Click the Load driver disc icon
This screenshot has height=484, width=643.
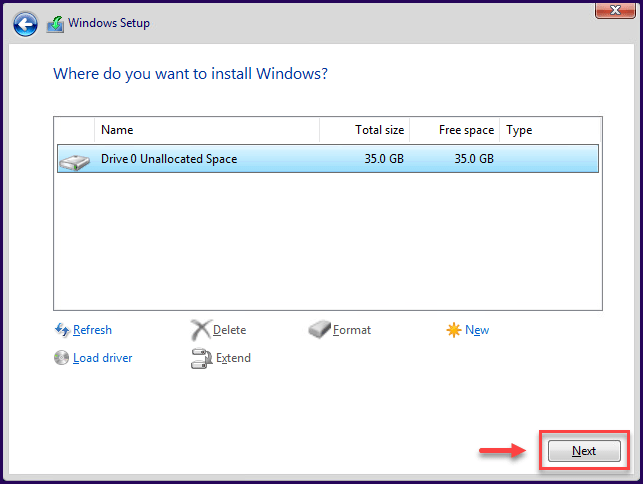pyautogui.click(x=62, y=358)
